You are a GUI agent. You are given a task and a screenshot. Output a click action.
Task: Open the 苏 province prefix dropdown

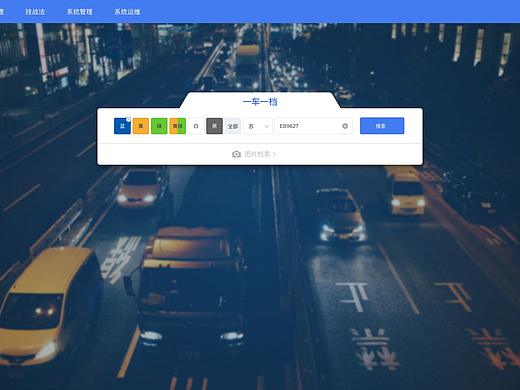pyautogui.click(x=258, y=126)
